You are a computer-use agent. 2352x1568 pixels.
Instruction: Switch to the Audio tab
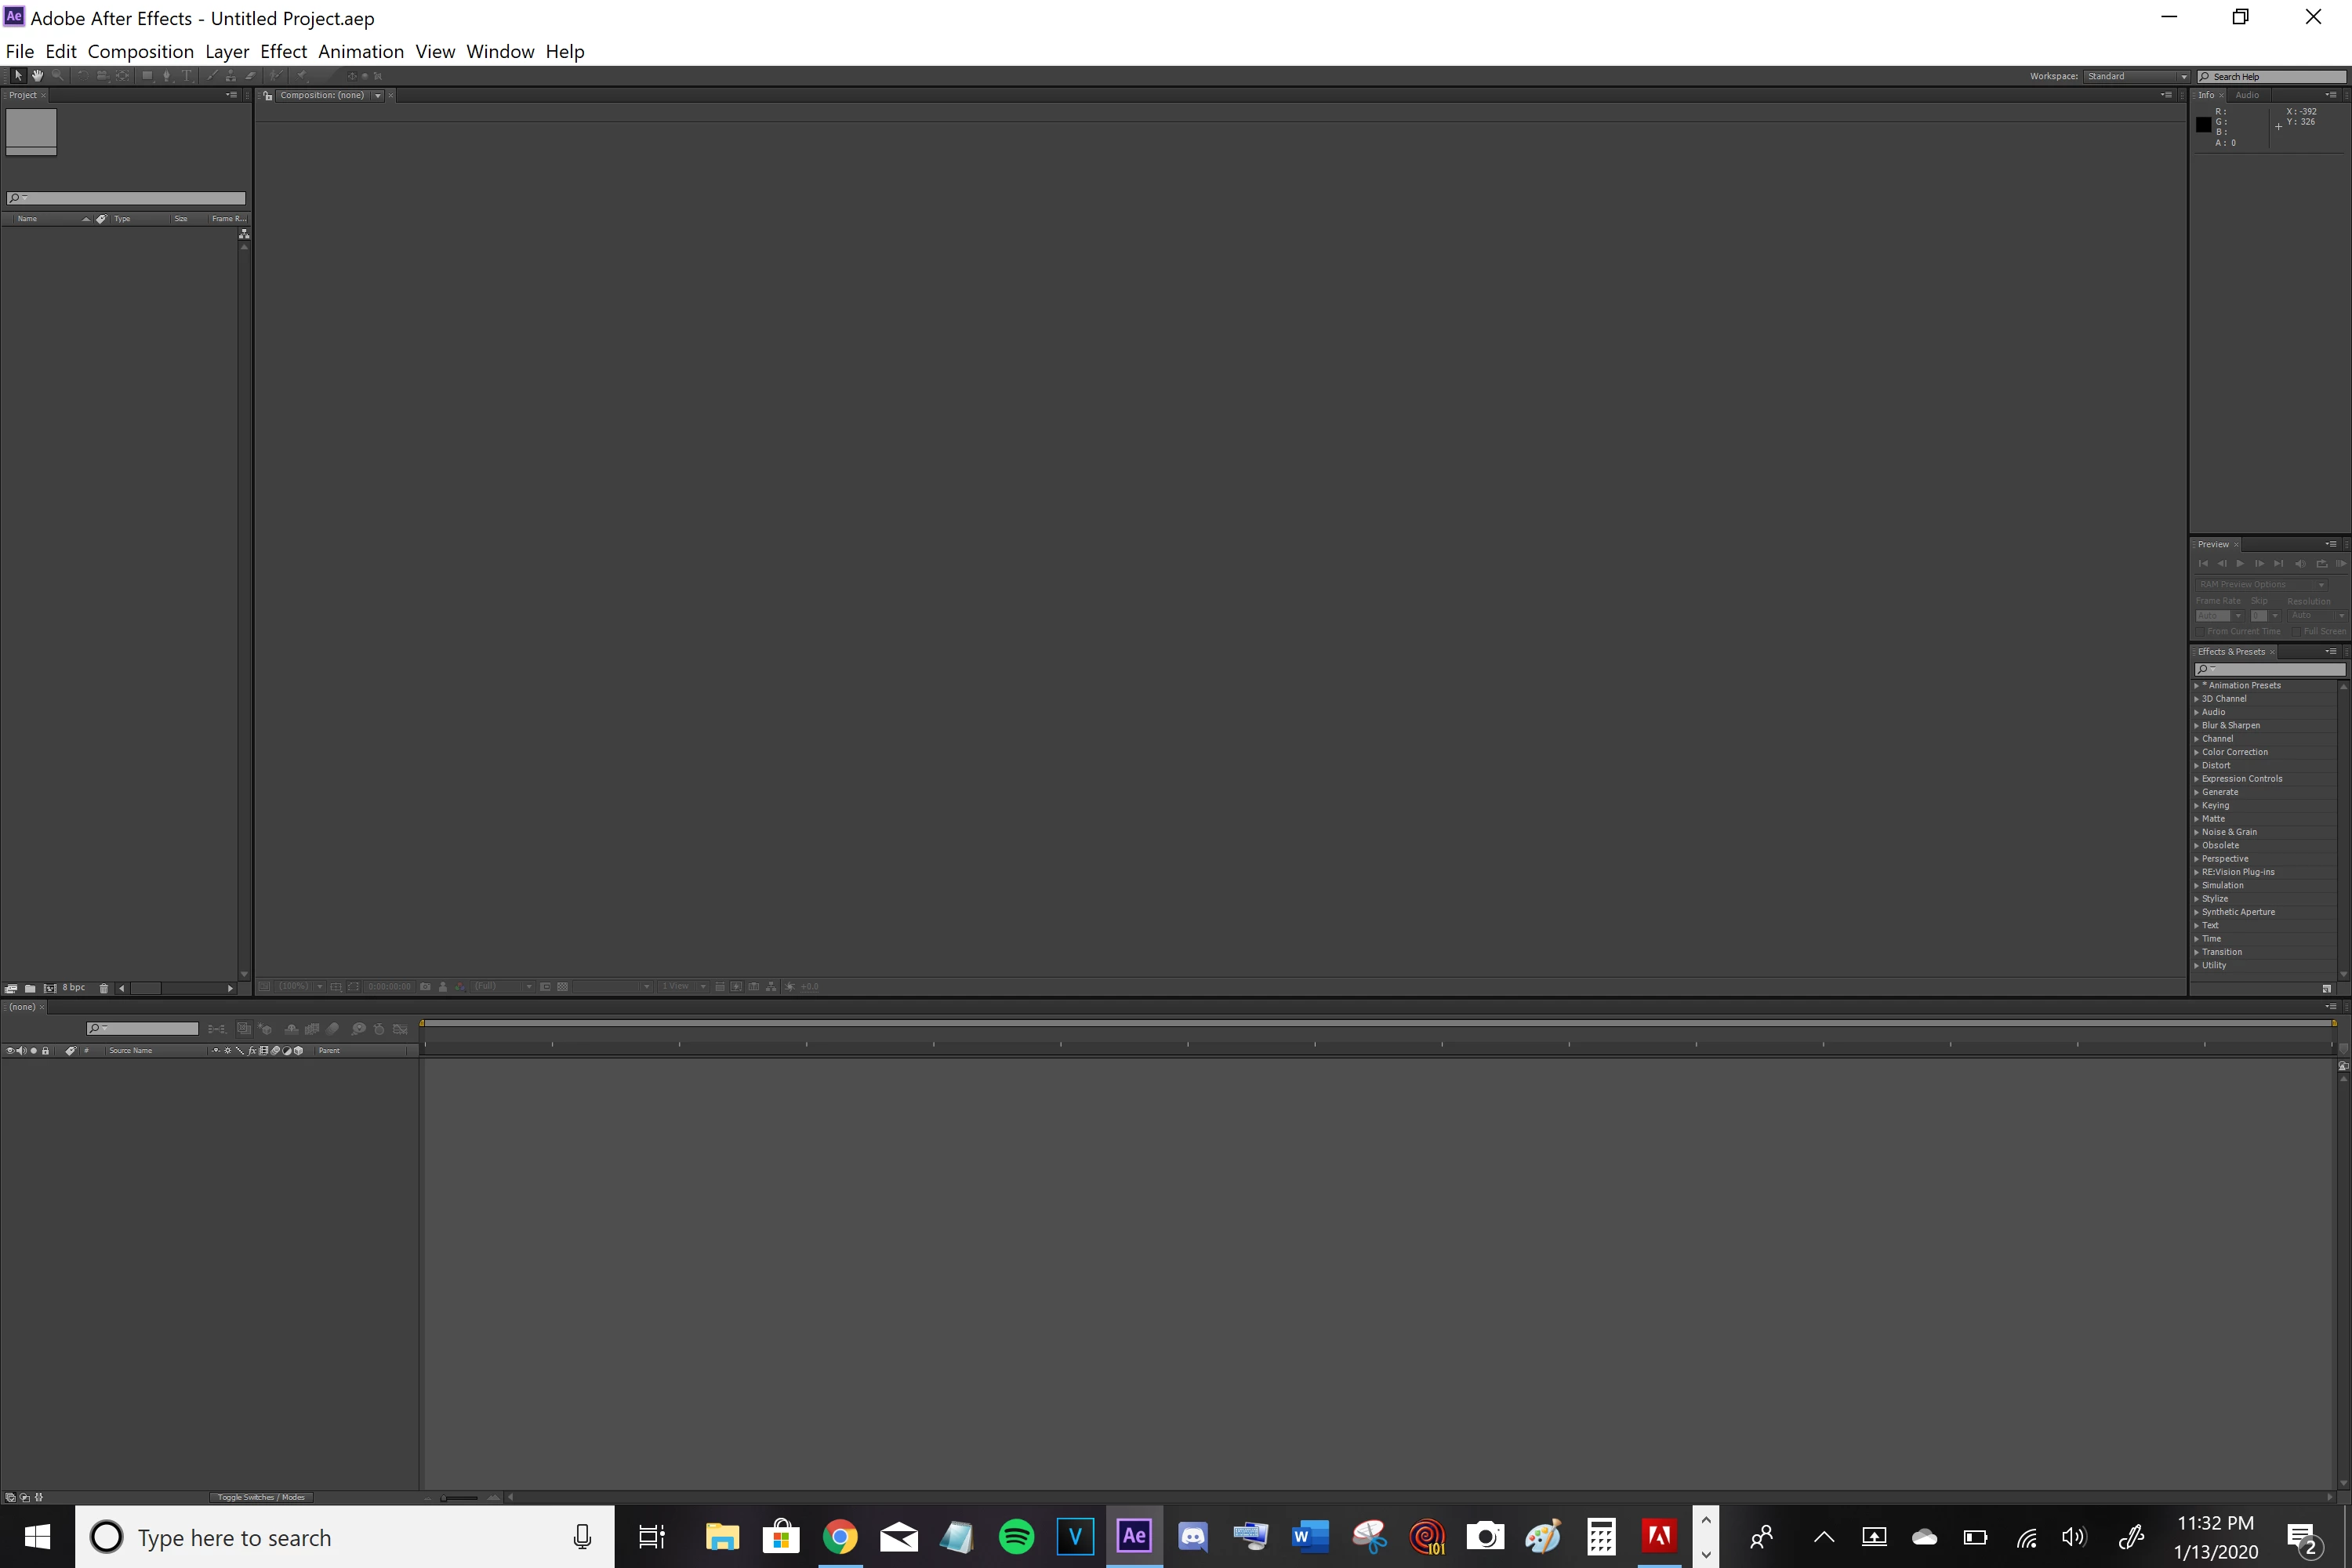click(2247, 95)
